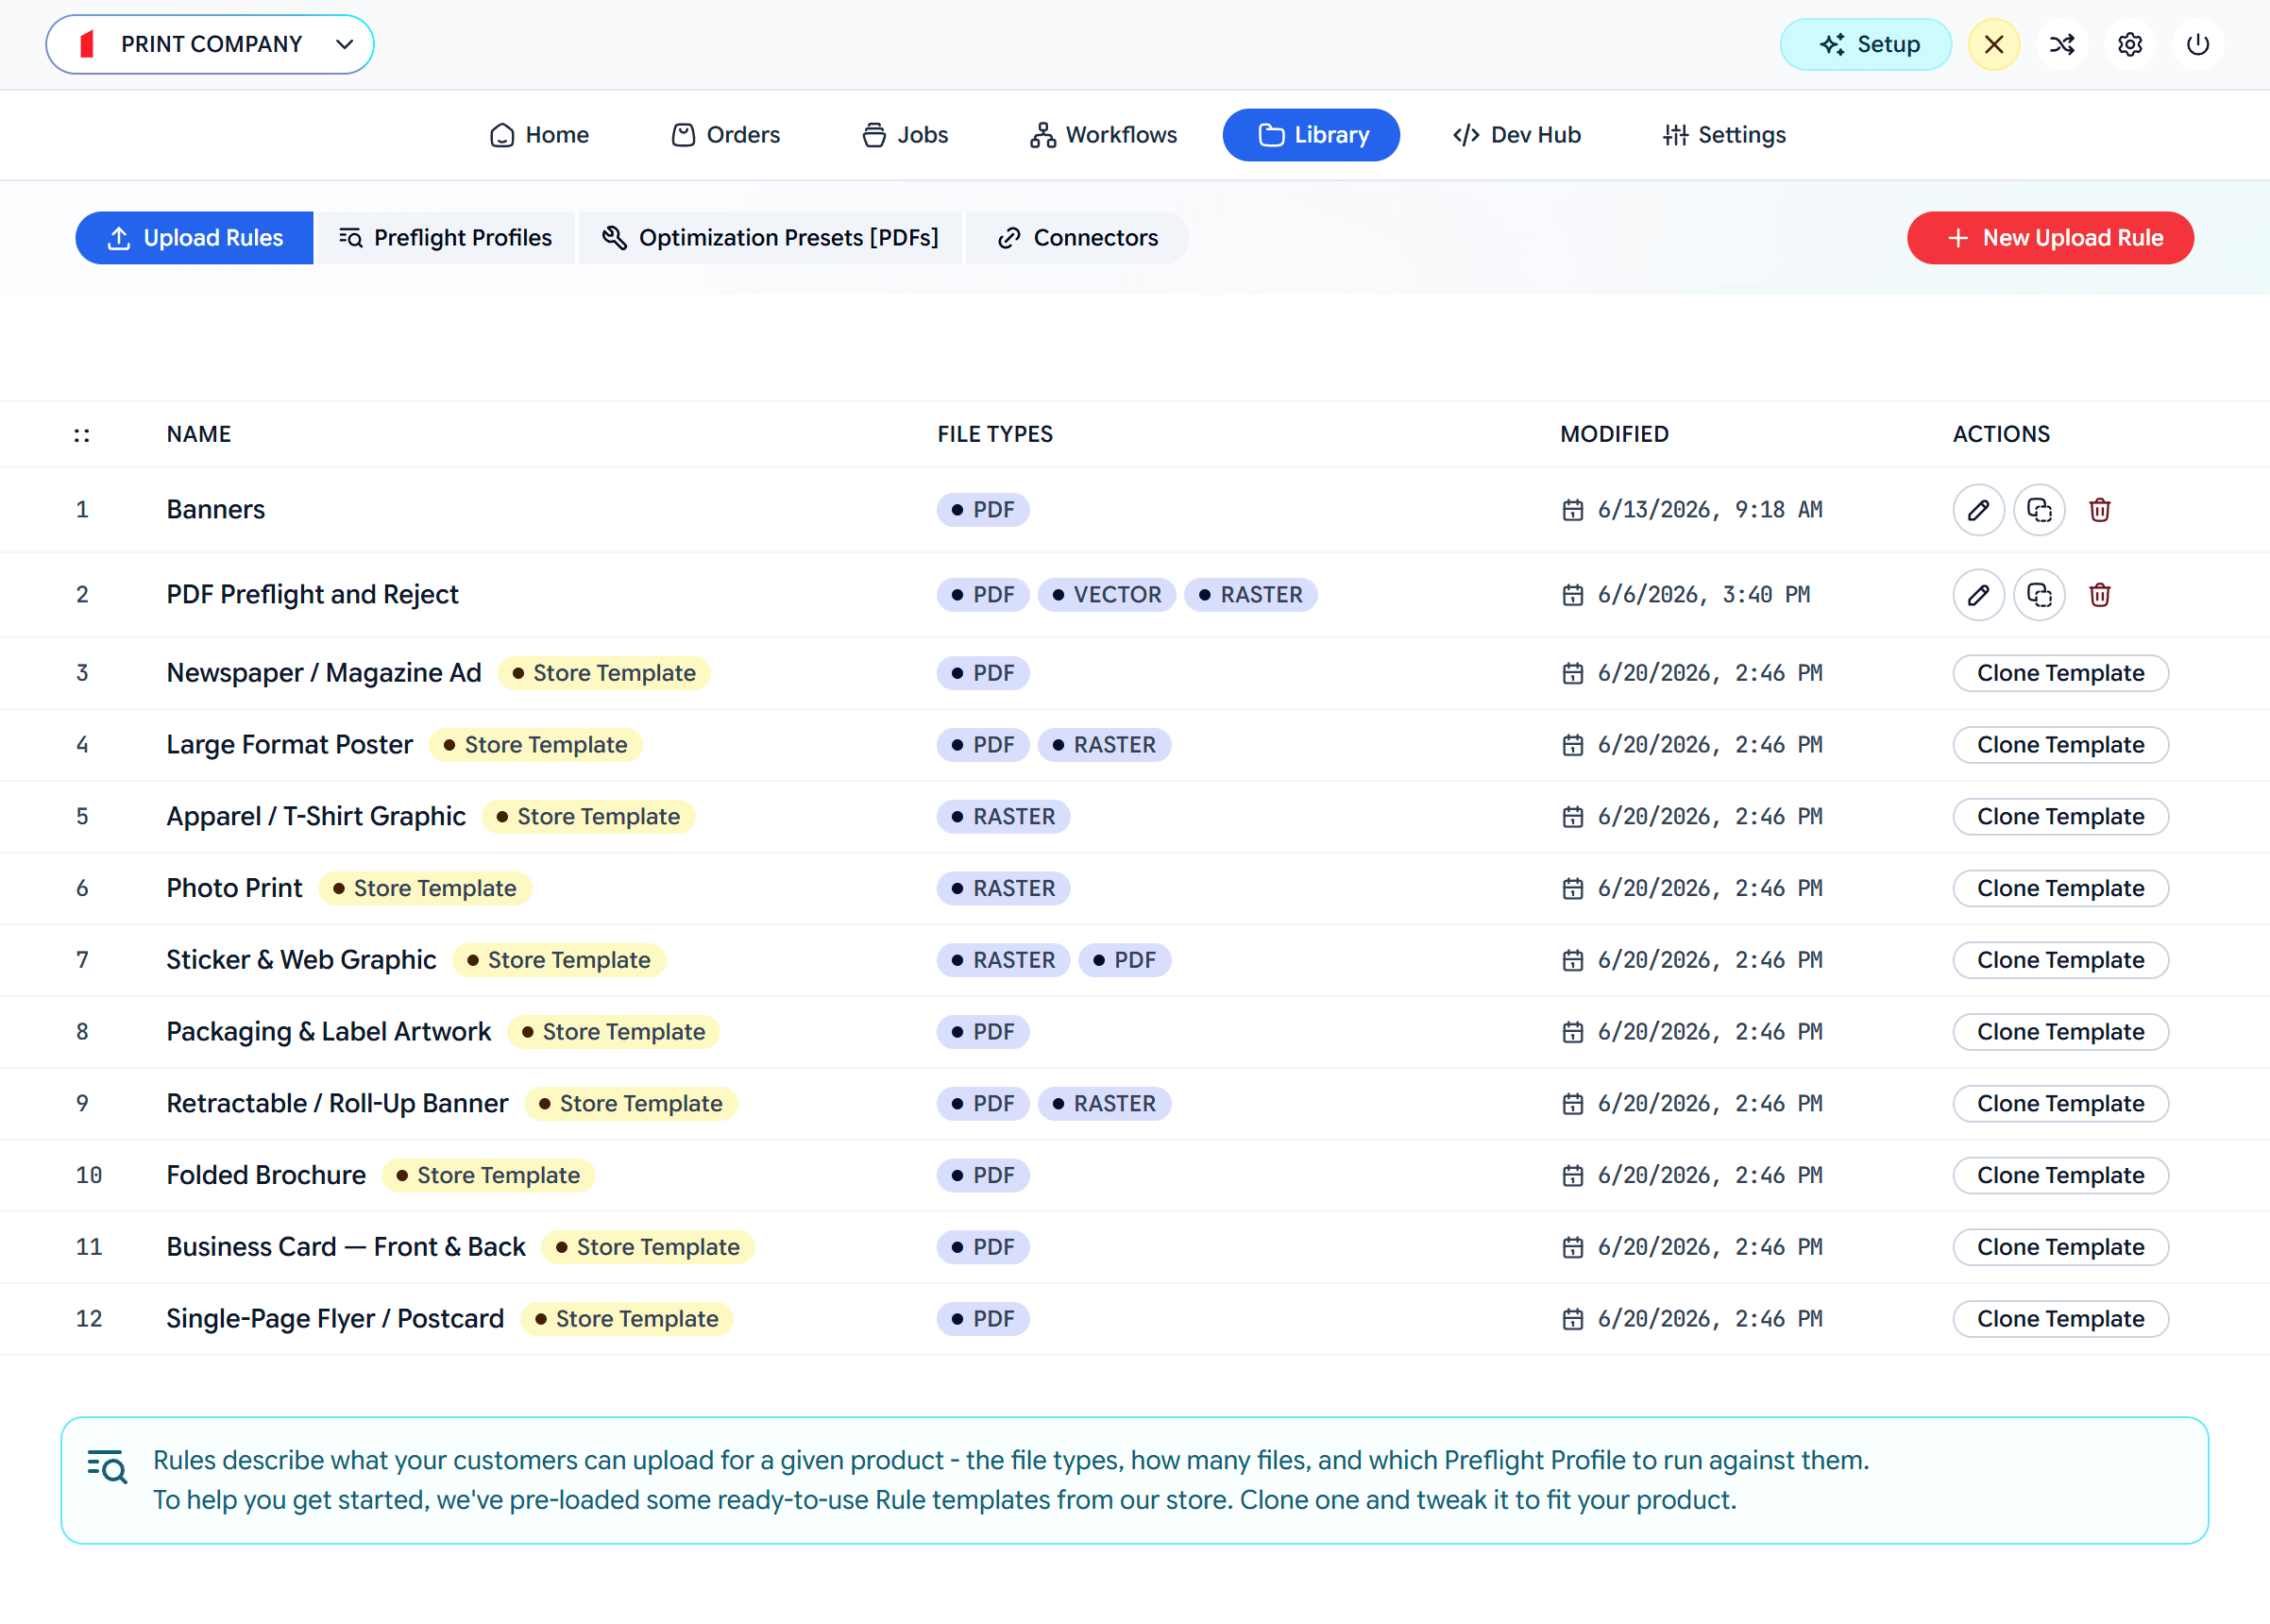Click the FILE TYPES column header

coord(995,434)
